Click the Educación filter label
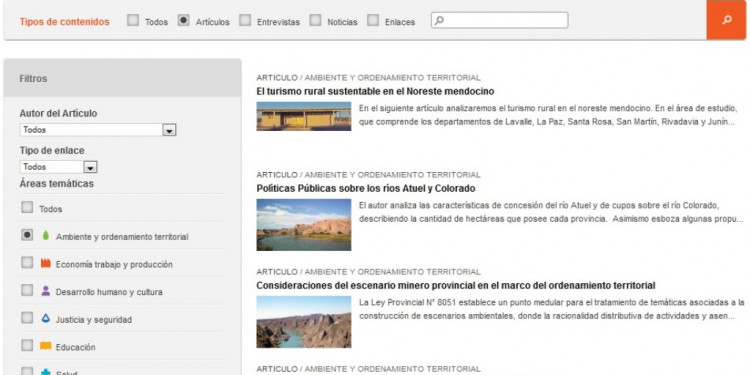This screenshot has height=375, width=750. 76,347
